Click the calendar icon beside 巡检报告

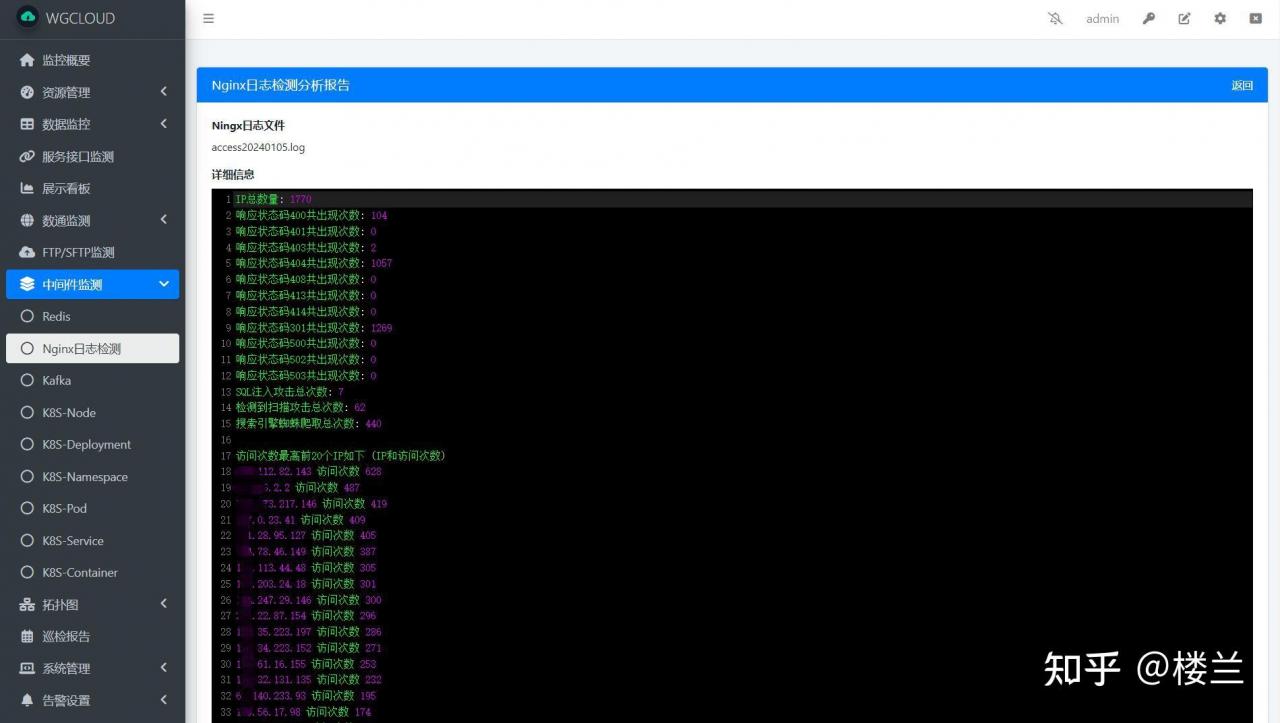[x=27, y=636]
